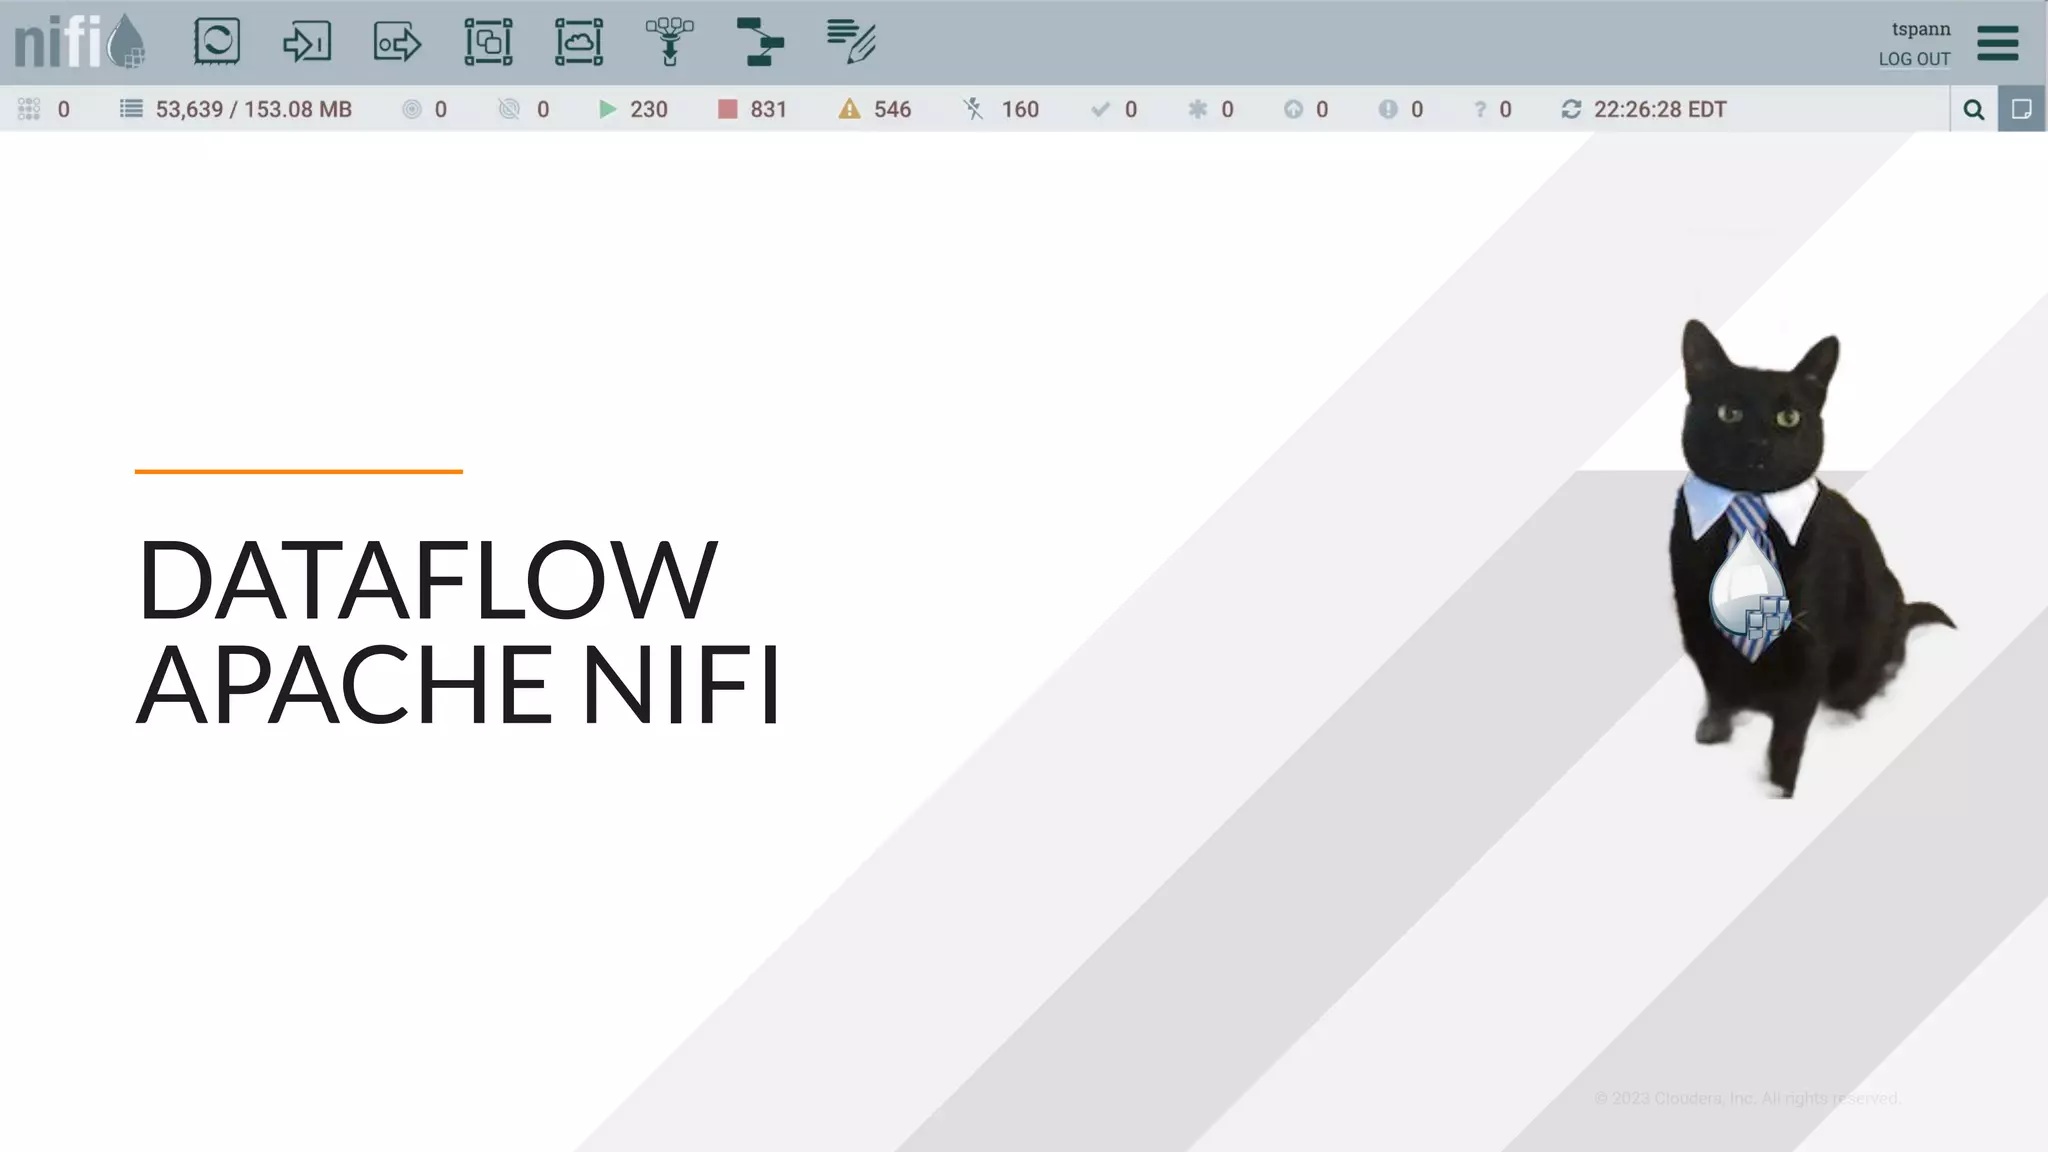Click the disabled components icon
This screenshot has width=2048, height=1152.
[x=973, y=109]
